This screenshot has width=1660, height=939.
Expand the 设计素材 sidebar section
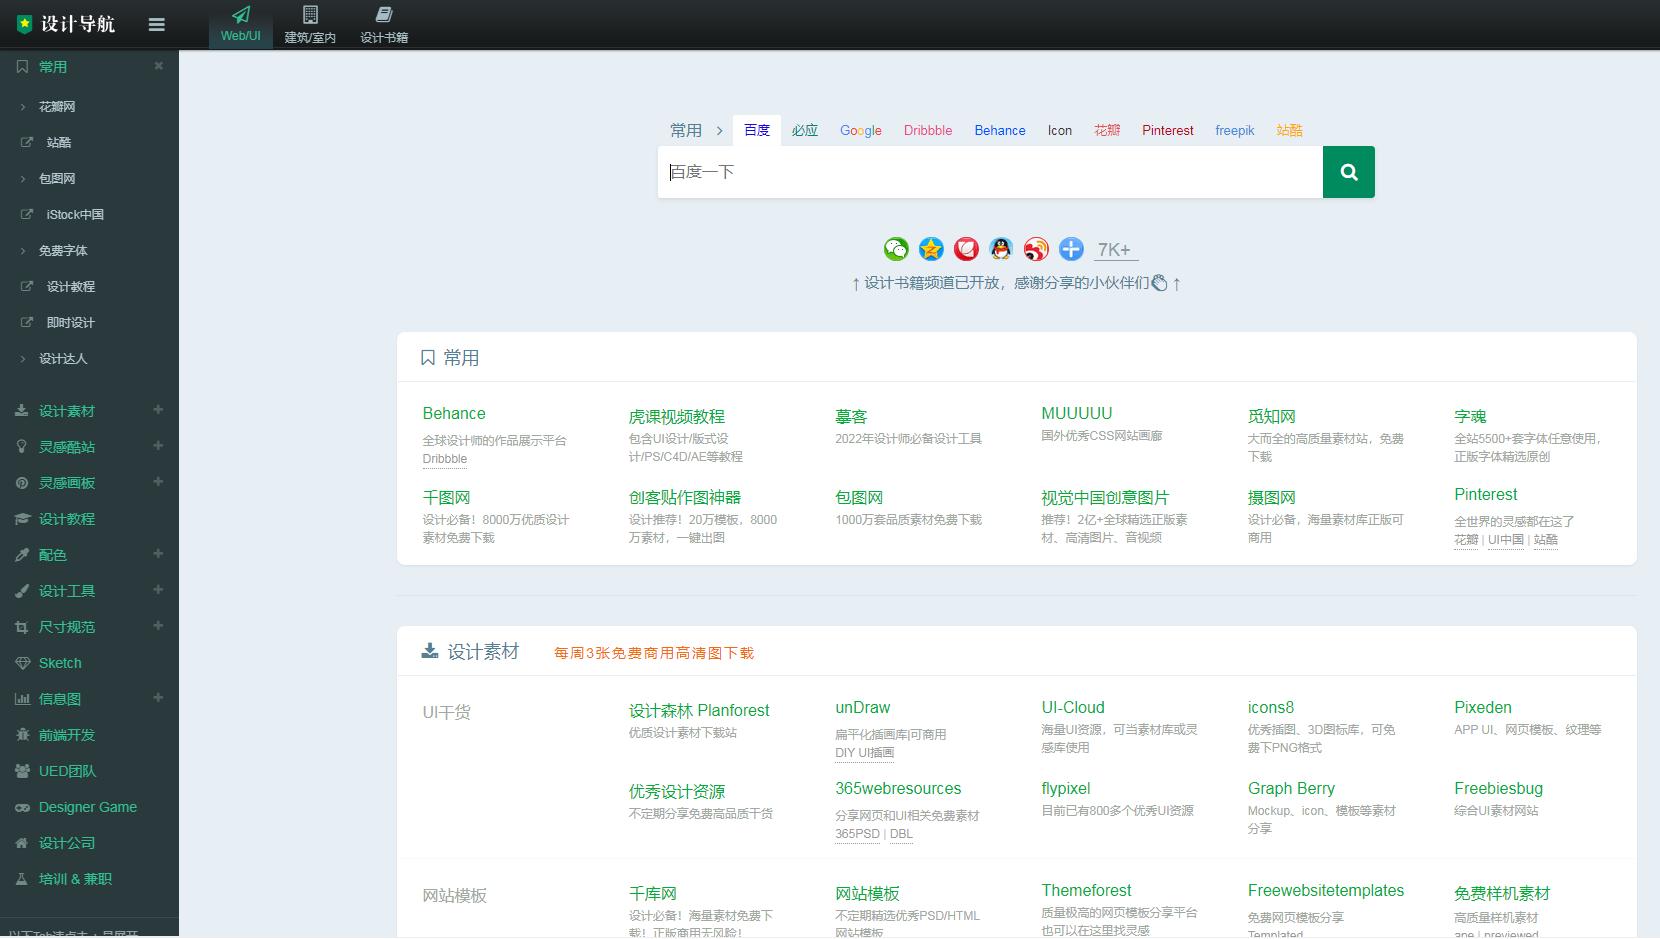point(158,410)
